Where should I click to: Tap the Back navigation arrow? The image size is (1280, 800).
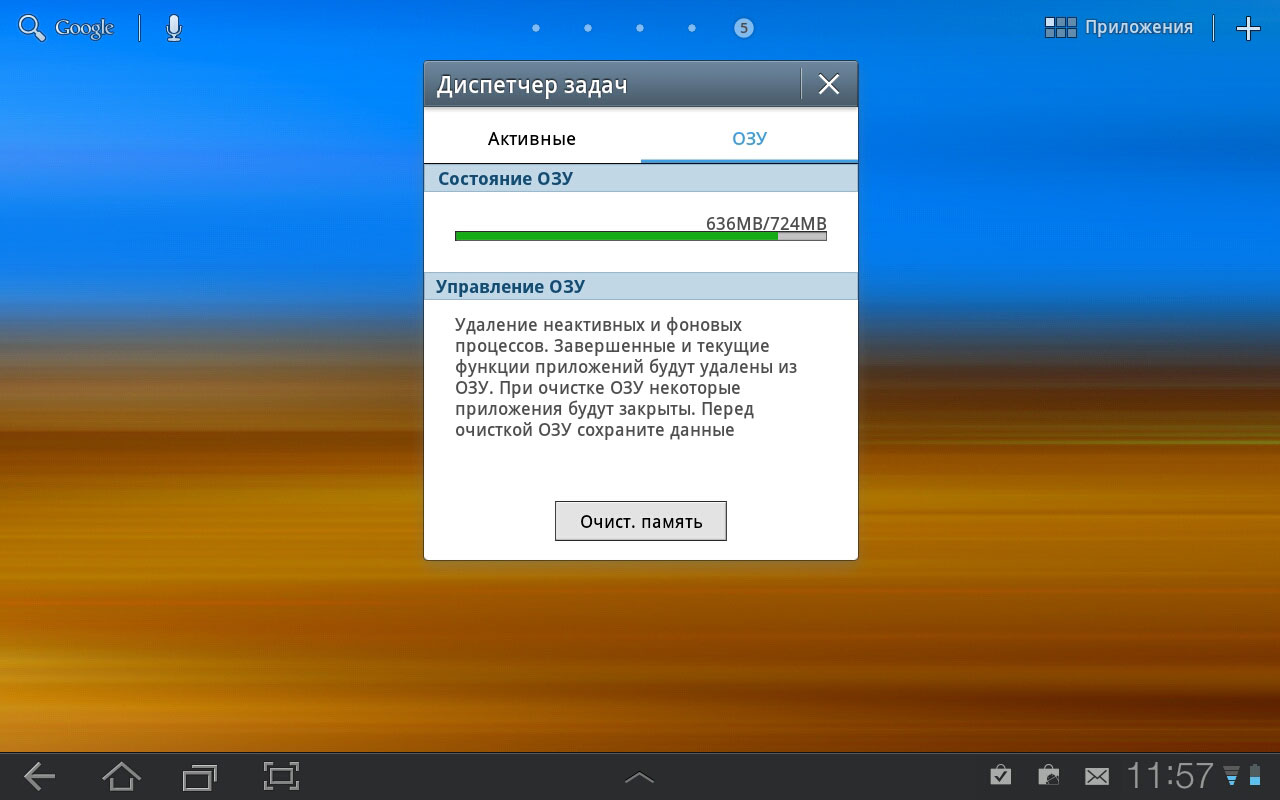click(x=40, y=776)
